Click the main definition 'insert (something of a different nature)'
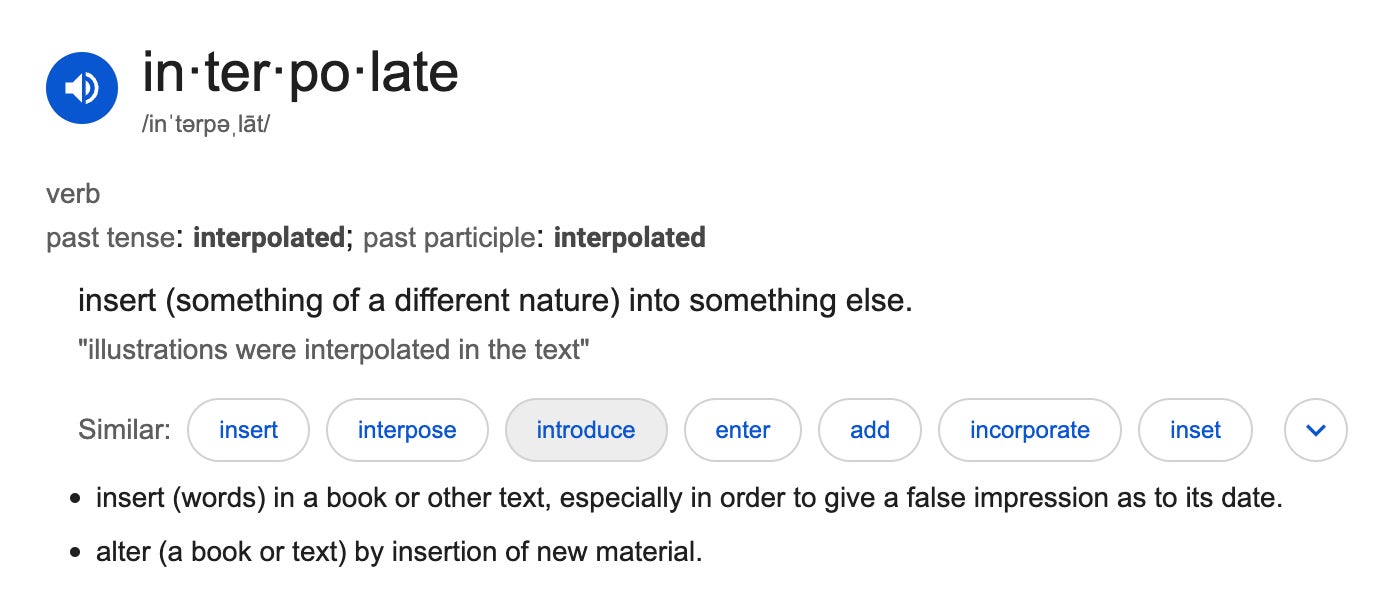1380x610 pixels. [495, 300]
